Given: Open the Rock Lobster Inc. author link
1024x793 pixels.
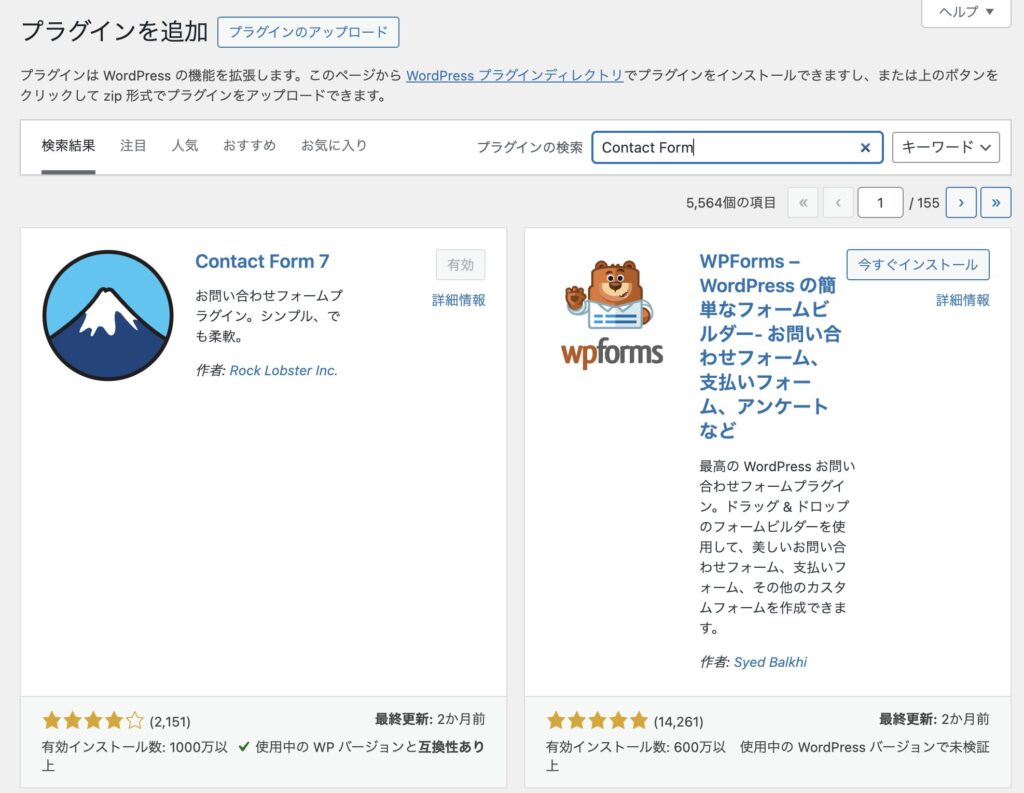Looking at the screenshot, I should click(283, 370).
